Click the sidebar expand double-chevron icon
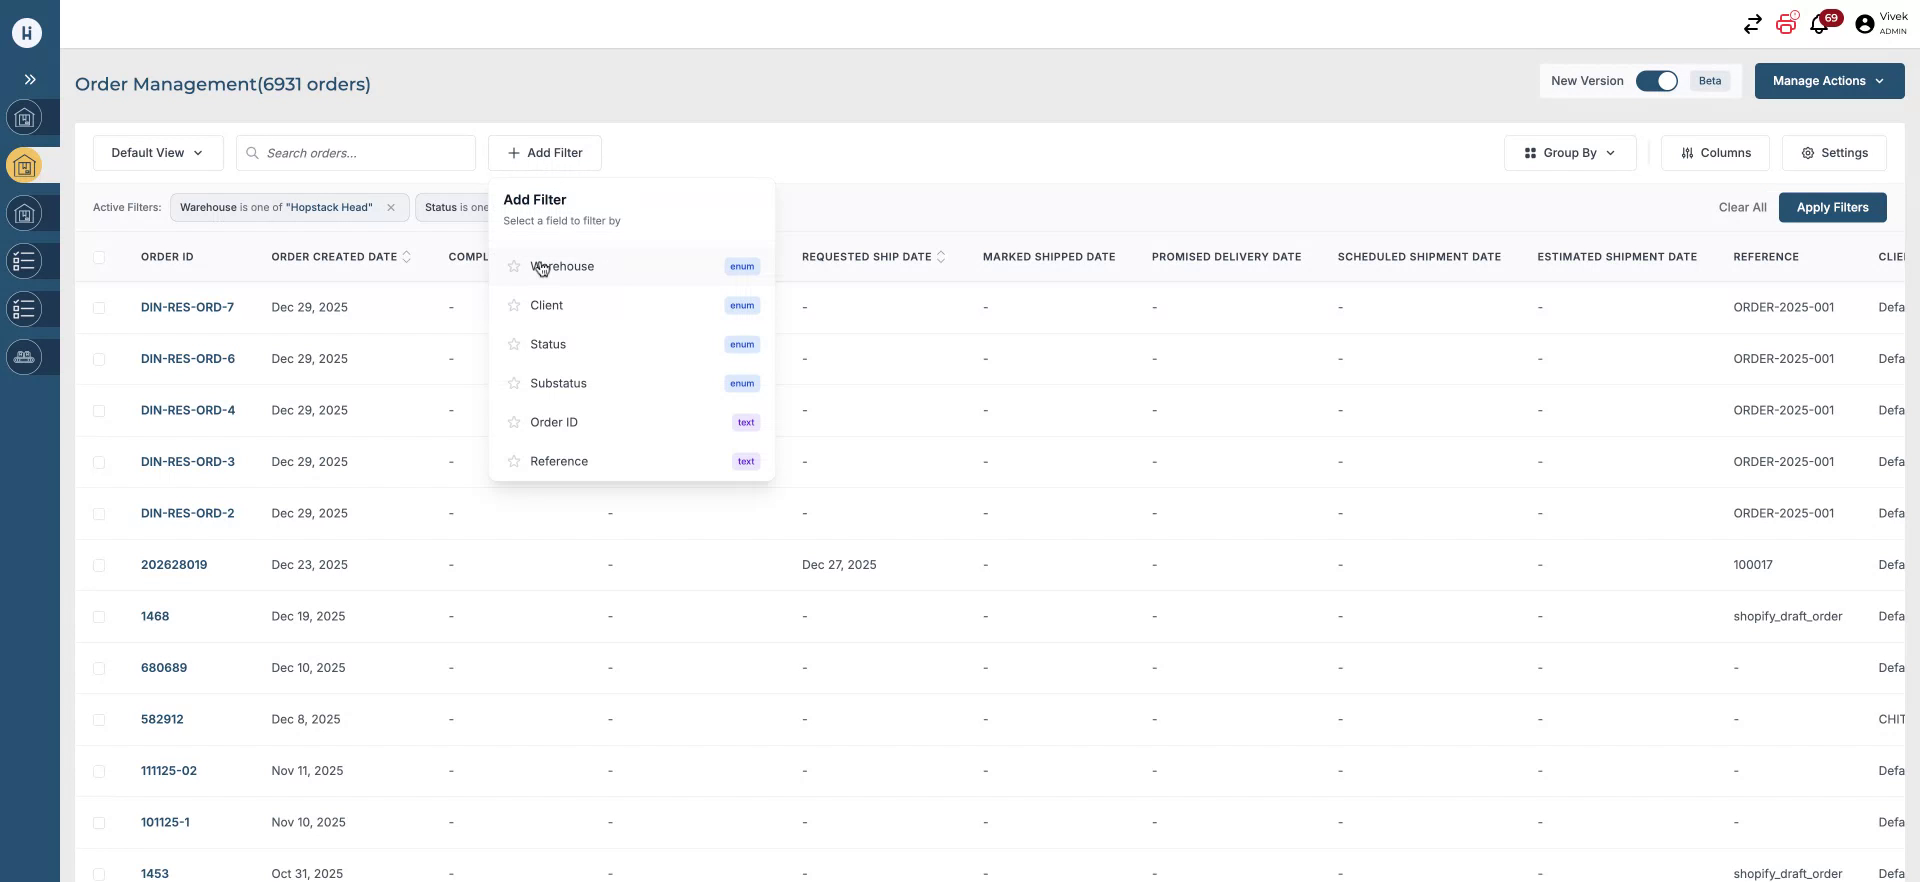The height and width of the screenshot is (882, 1920). point(30,80)
